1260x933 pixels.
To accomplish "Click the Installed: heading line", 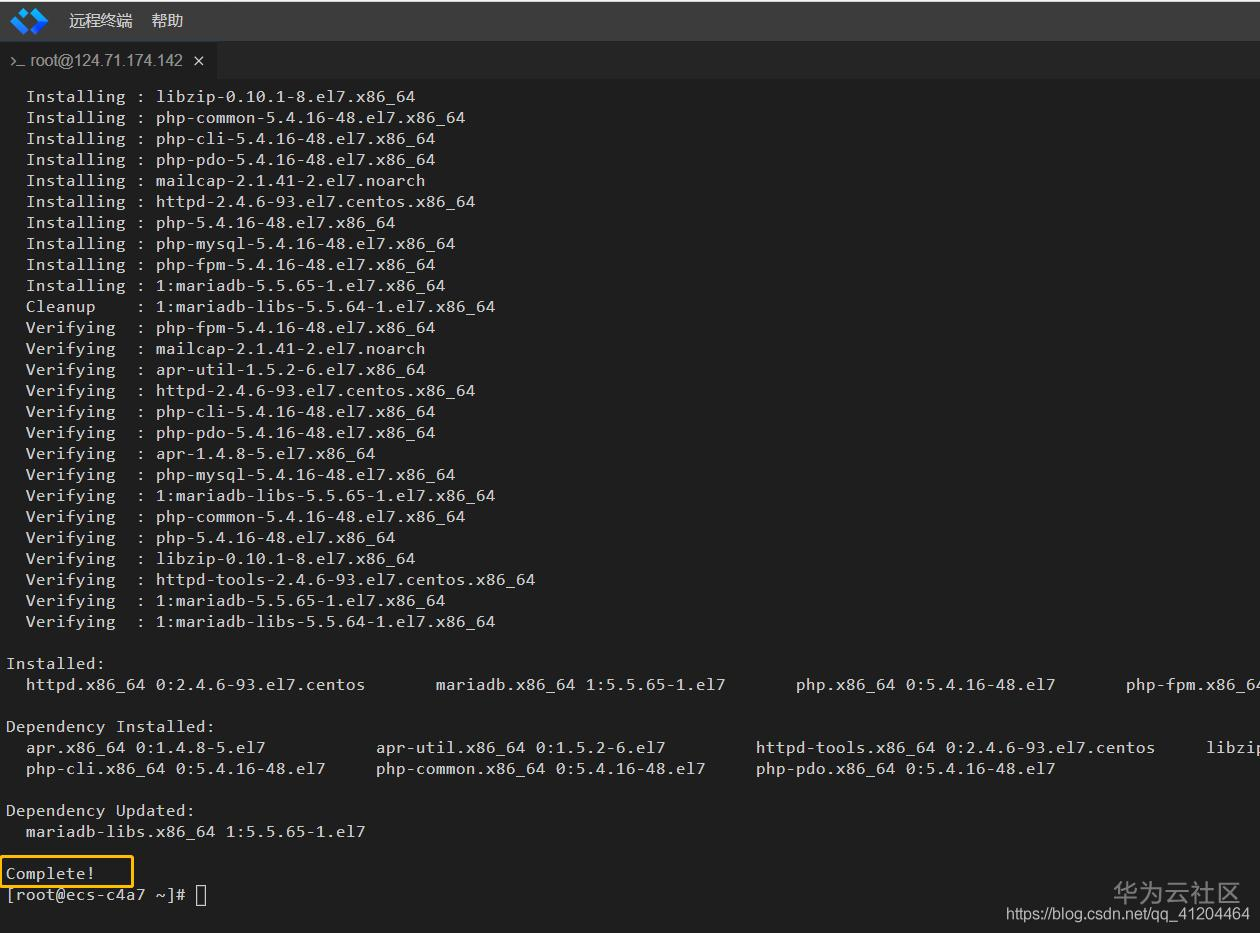I will (55, 664).
